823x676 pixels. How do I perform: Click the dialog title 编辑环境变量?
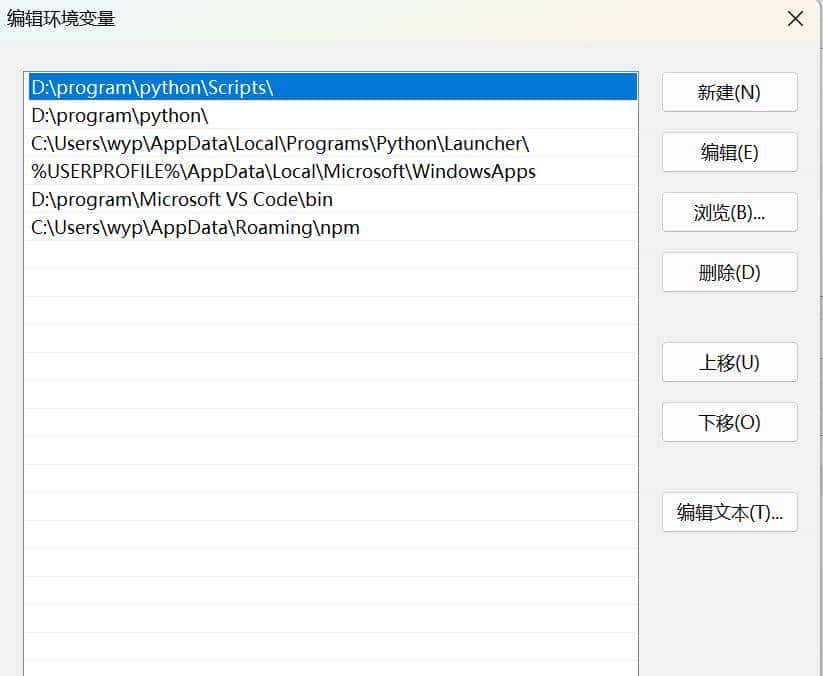(60, 17)
